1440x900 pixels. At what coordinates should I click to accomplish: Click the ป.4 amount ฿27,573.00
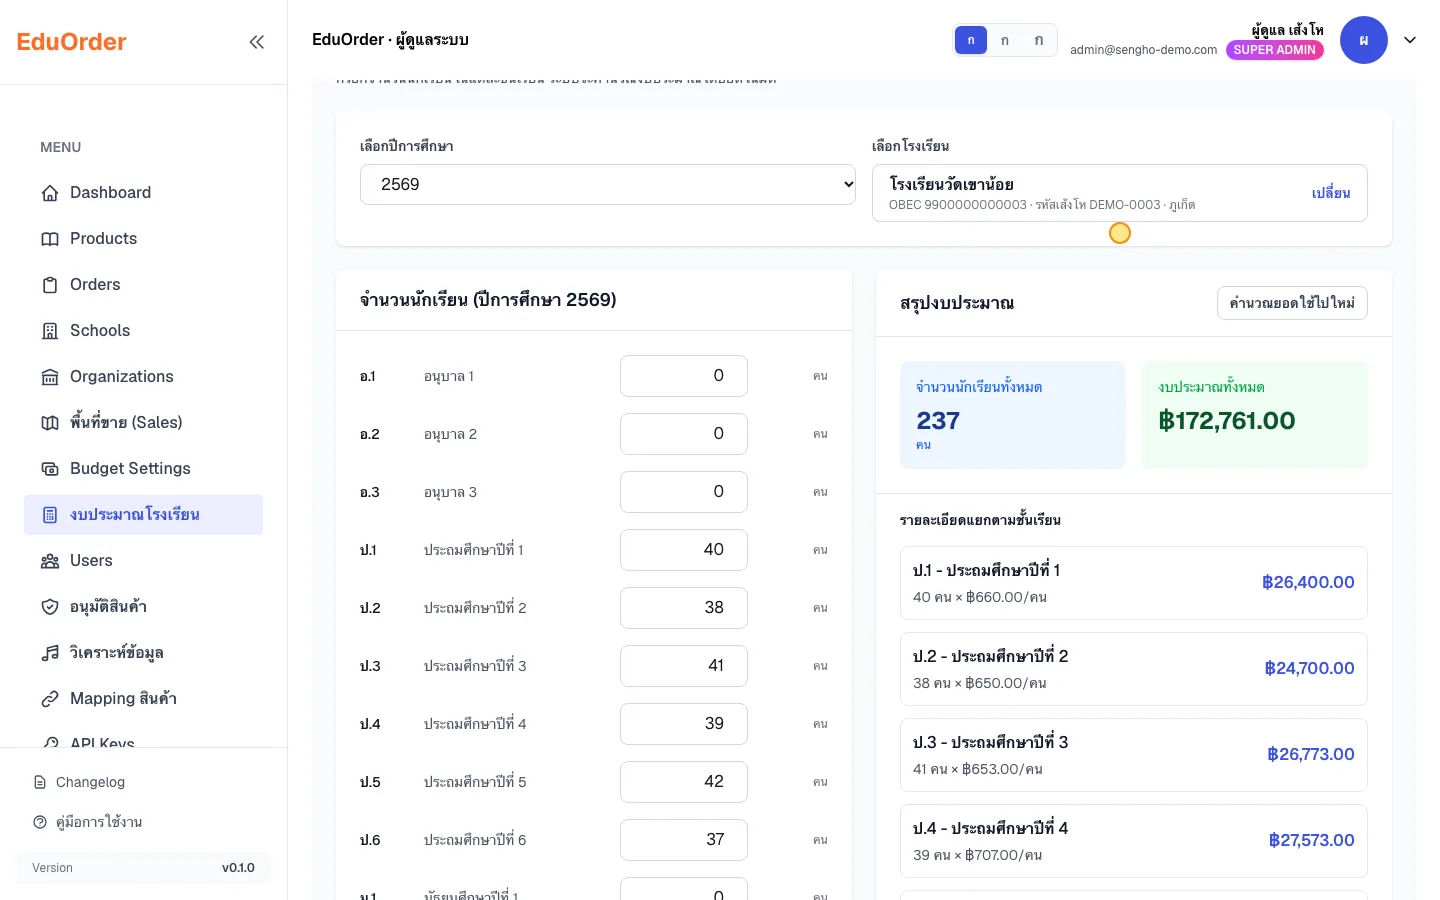point(1311,841)
